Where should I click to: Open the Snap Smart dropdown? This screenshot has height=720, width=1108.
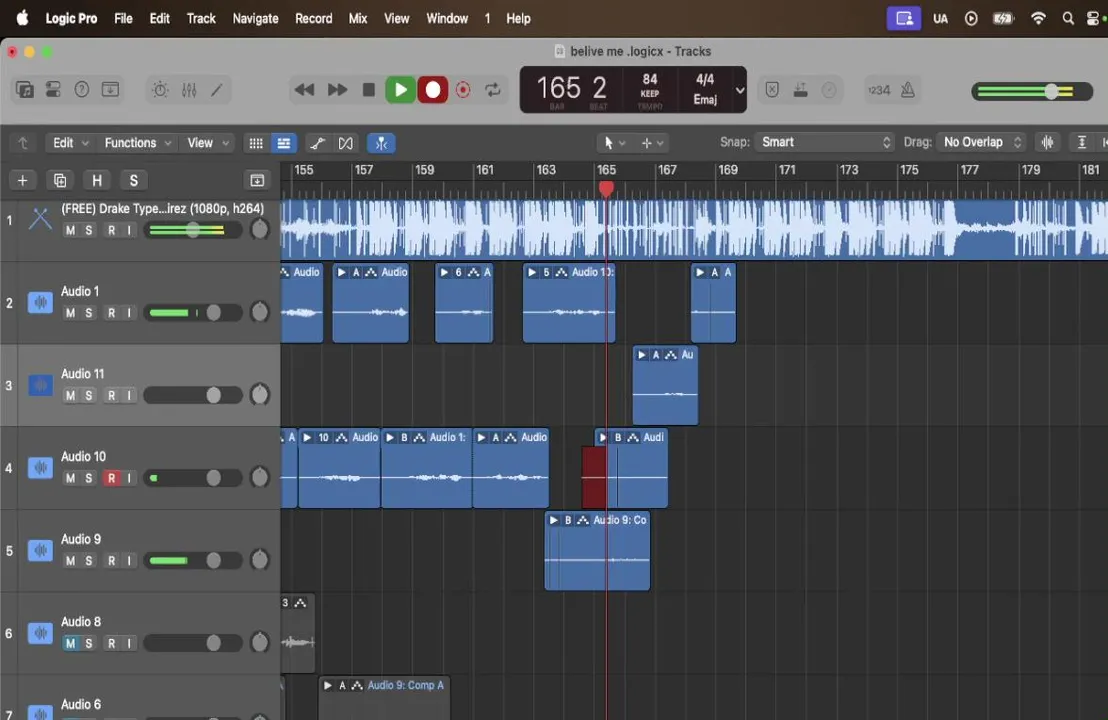[x=824, y=142]
